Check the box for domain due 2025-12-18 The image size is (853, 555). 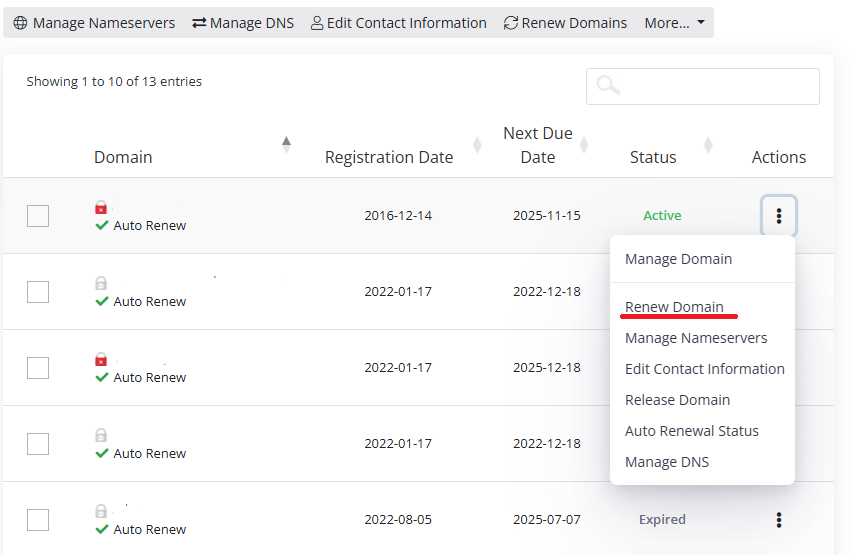click(x=38, y=368)
